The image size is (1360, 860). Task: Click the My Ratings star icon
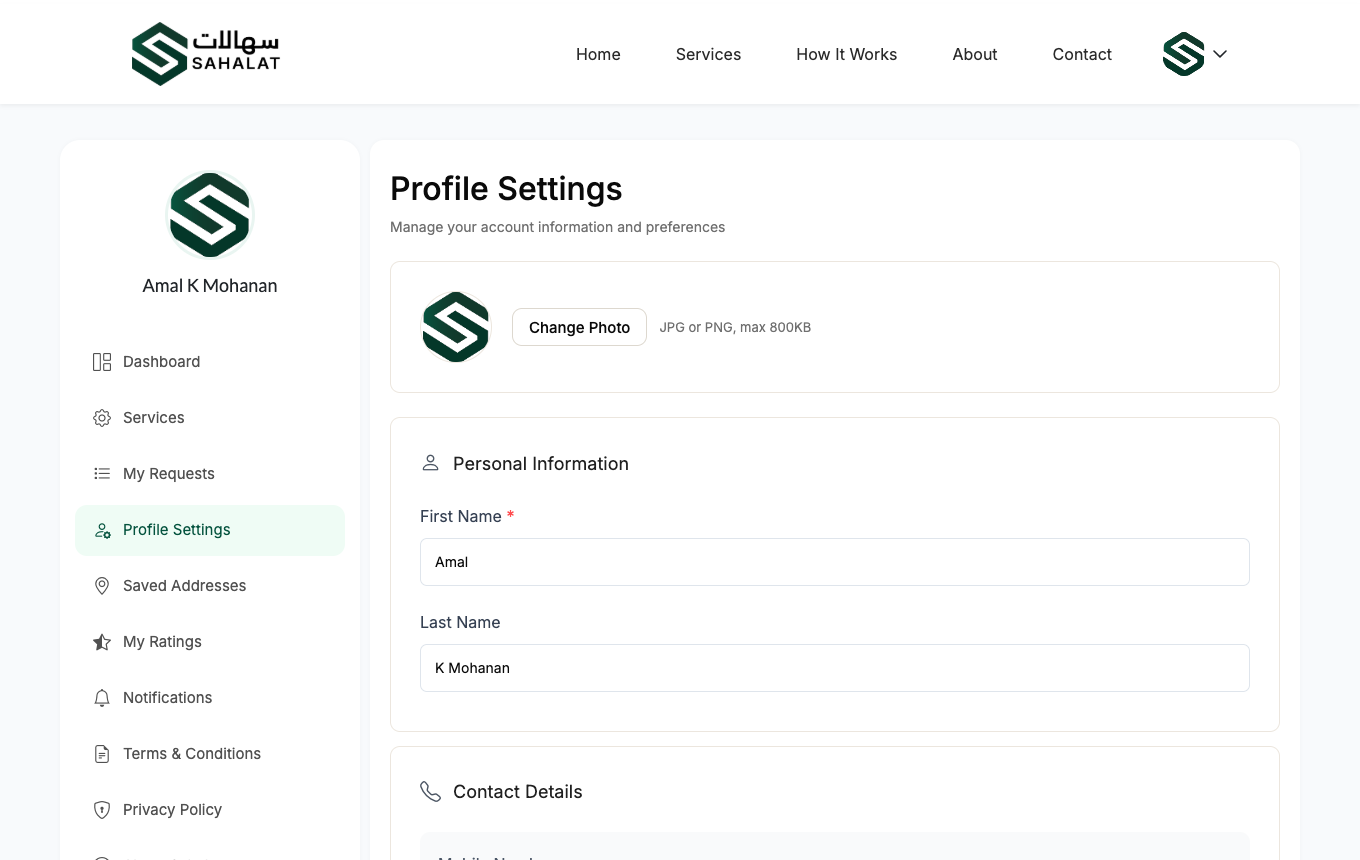[x=102, y=642]
